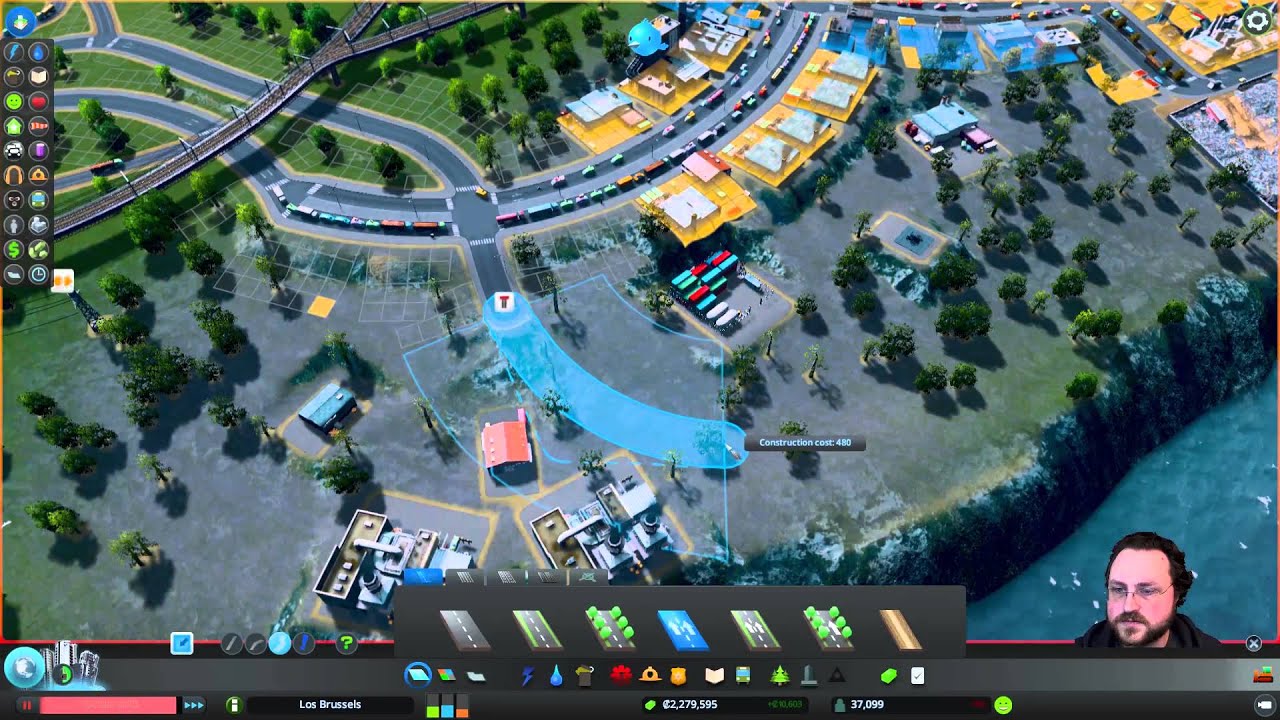
Task: Show the Health red heart info view
Action: coord(38,101)
